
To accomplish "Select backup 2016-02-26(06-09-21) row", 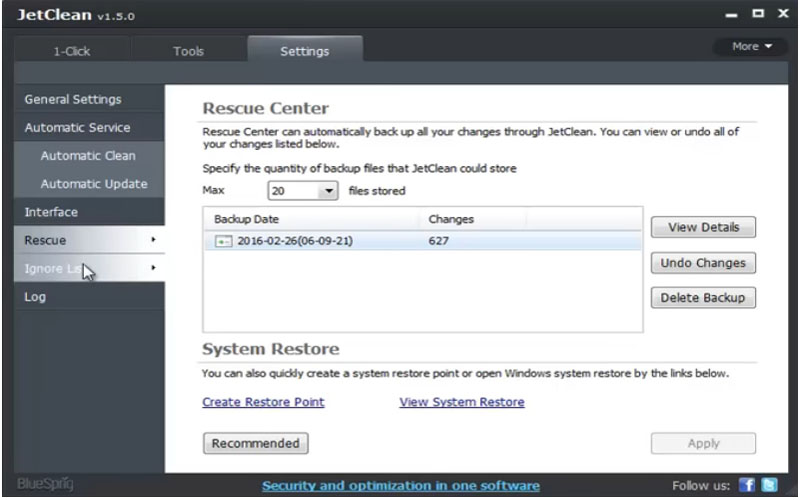I will coord(423,241).
